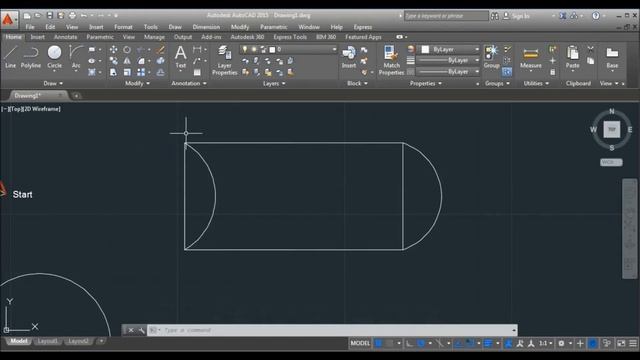640x360 pixels.
Task: Click Match Properties icon
Action: click(x=391, y=60)
